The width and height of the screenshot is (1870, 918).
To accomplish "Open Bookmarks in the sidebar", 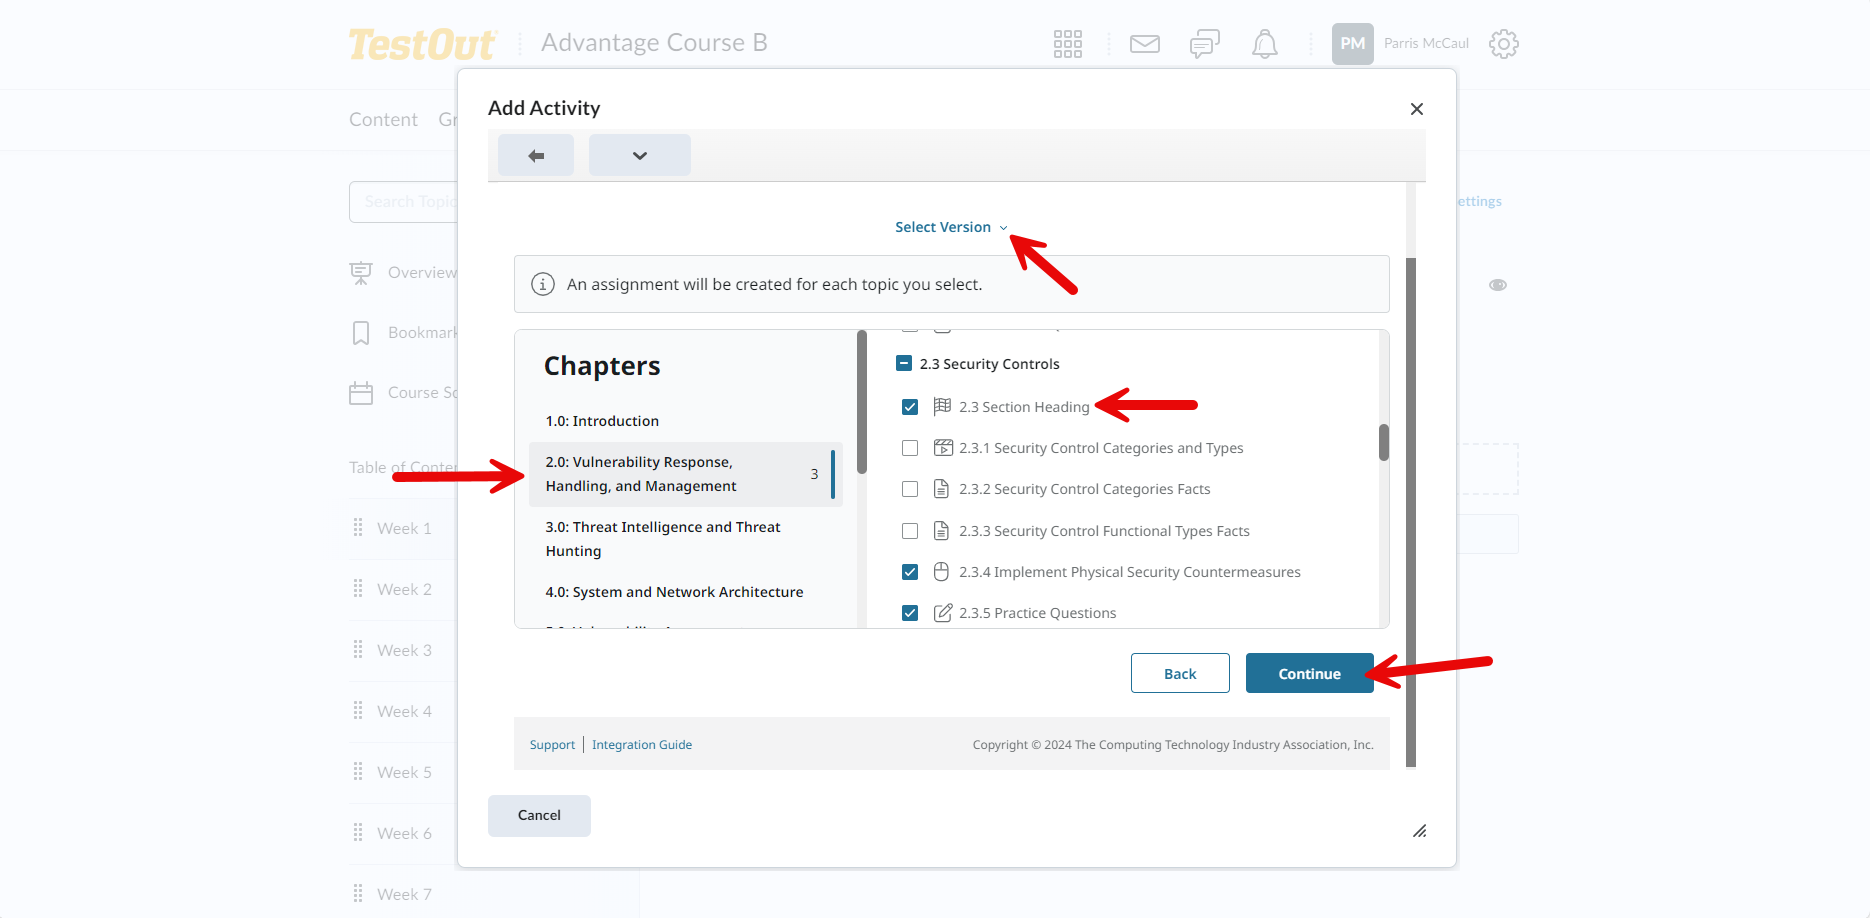I will click(x=422, y=333).
